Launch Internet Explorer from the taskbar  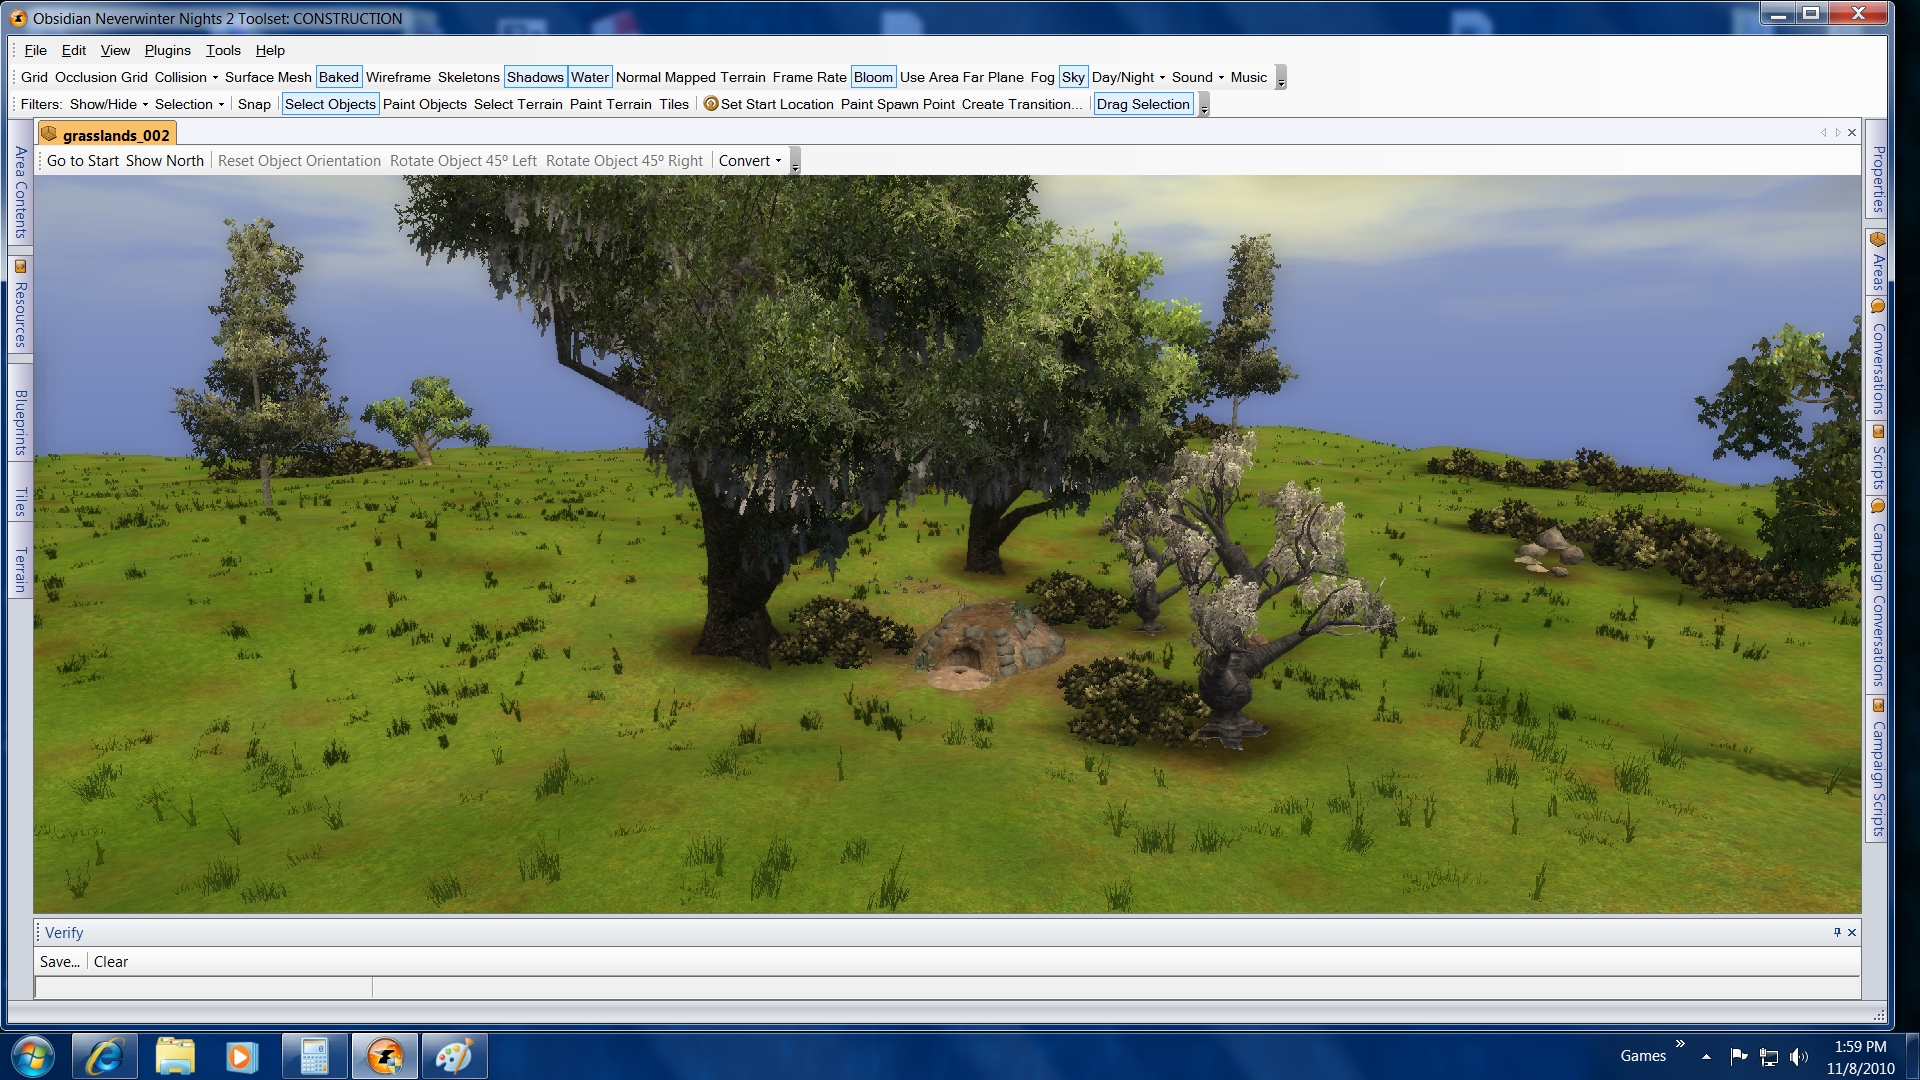[x=105, y=1056]
